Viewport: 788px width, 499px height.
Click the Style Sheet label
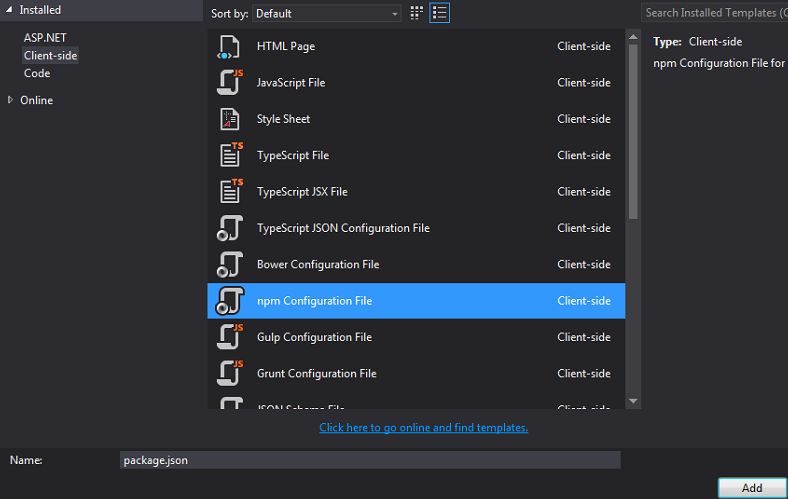[x=283, y=119]
